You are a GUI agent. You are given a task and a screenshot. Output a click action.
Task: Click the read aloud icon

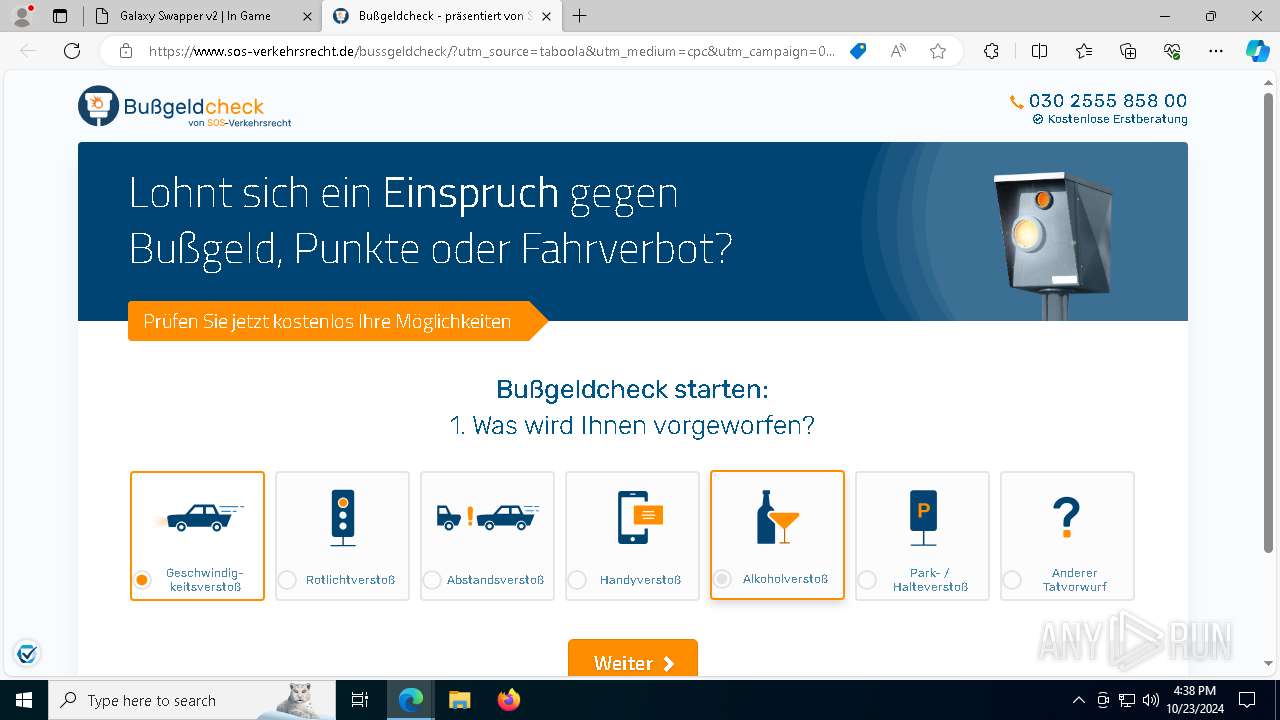point(898,51)
